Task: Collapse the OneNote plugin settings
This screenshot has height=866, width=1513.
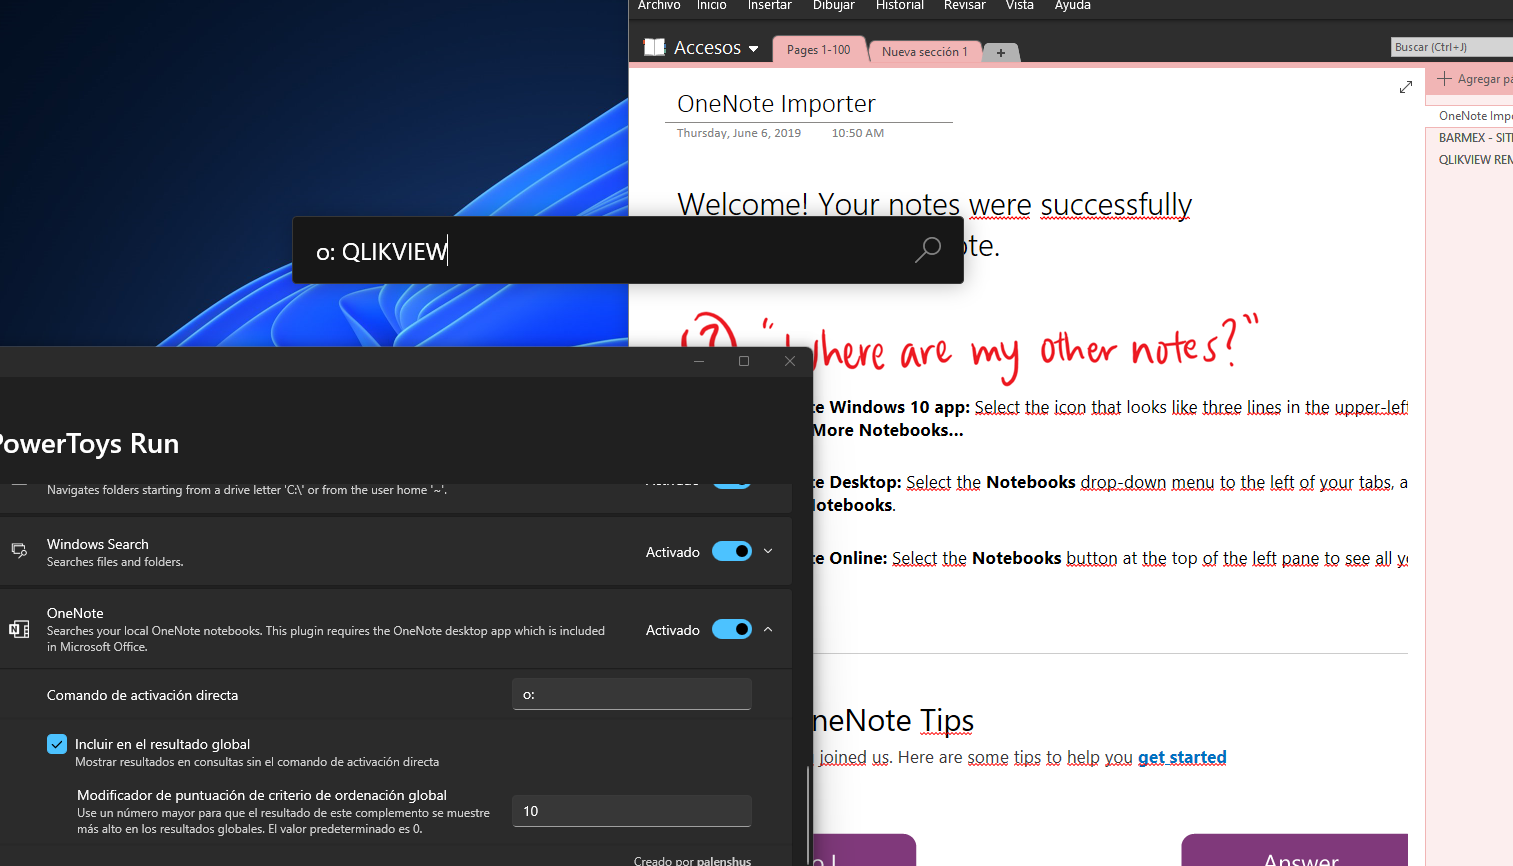Action: point(768,629)
